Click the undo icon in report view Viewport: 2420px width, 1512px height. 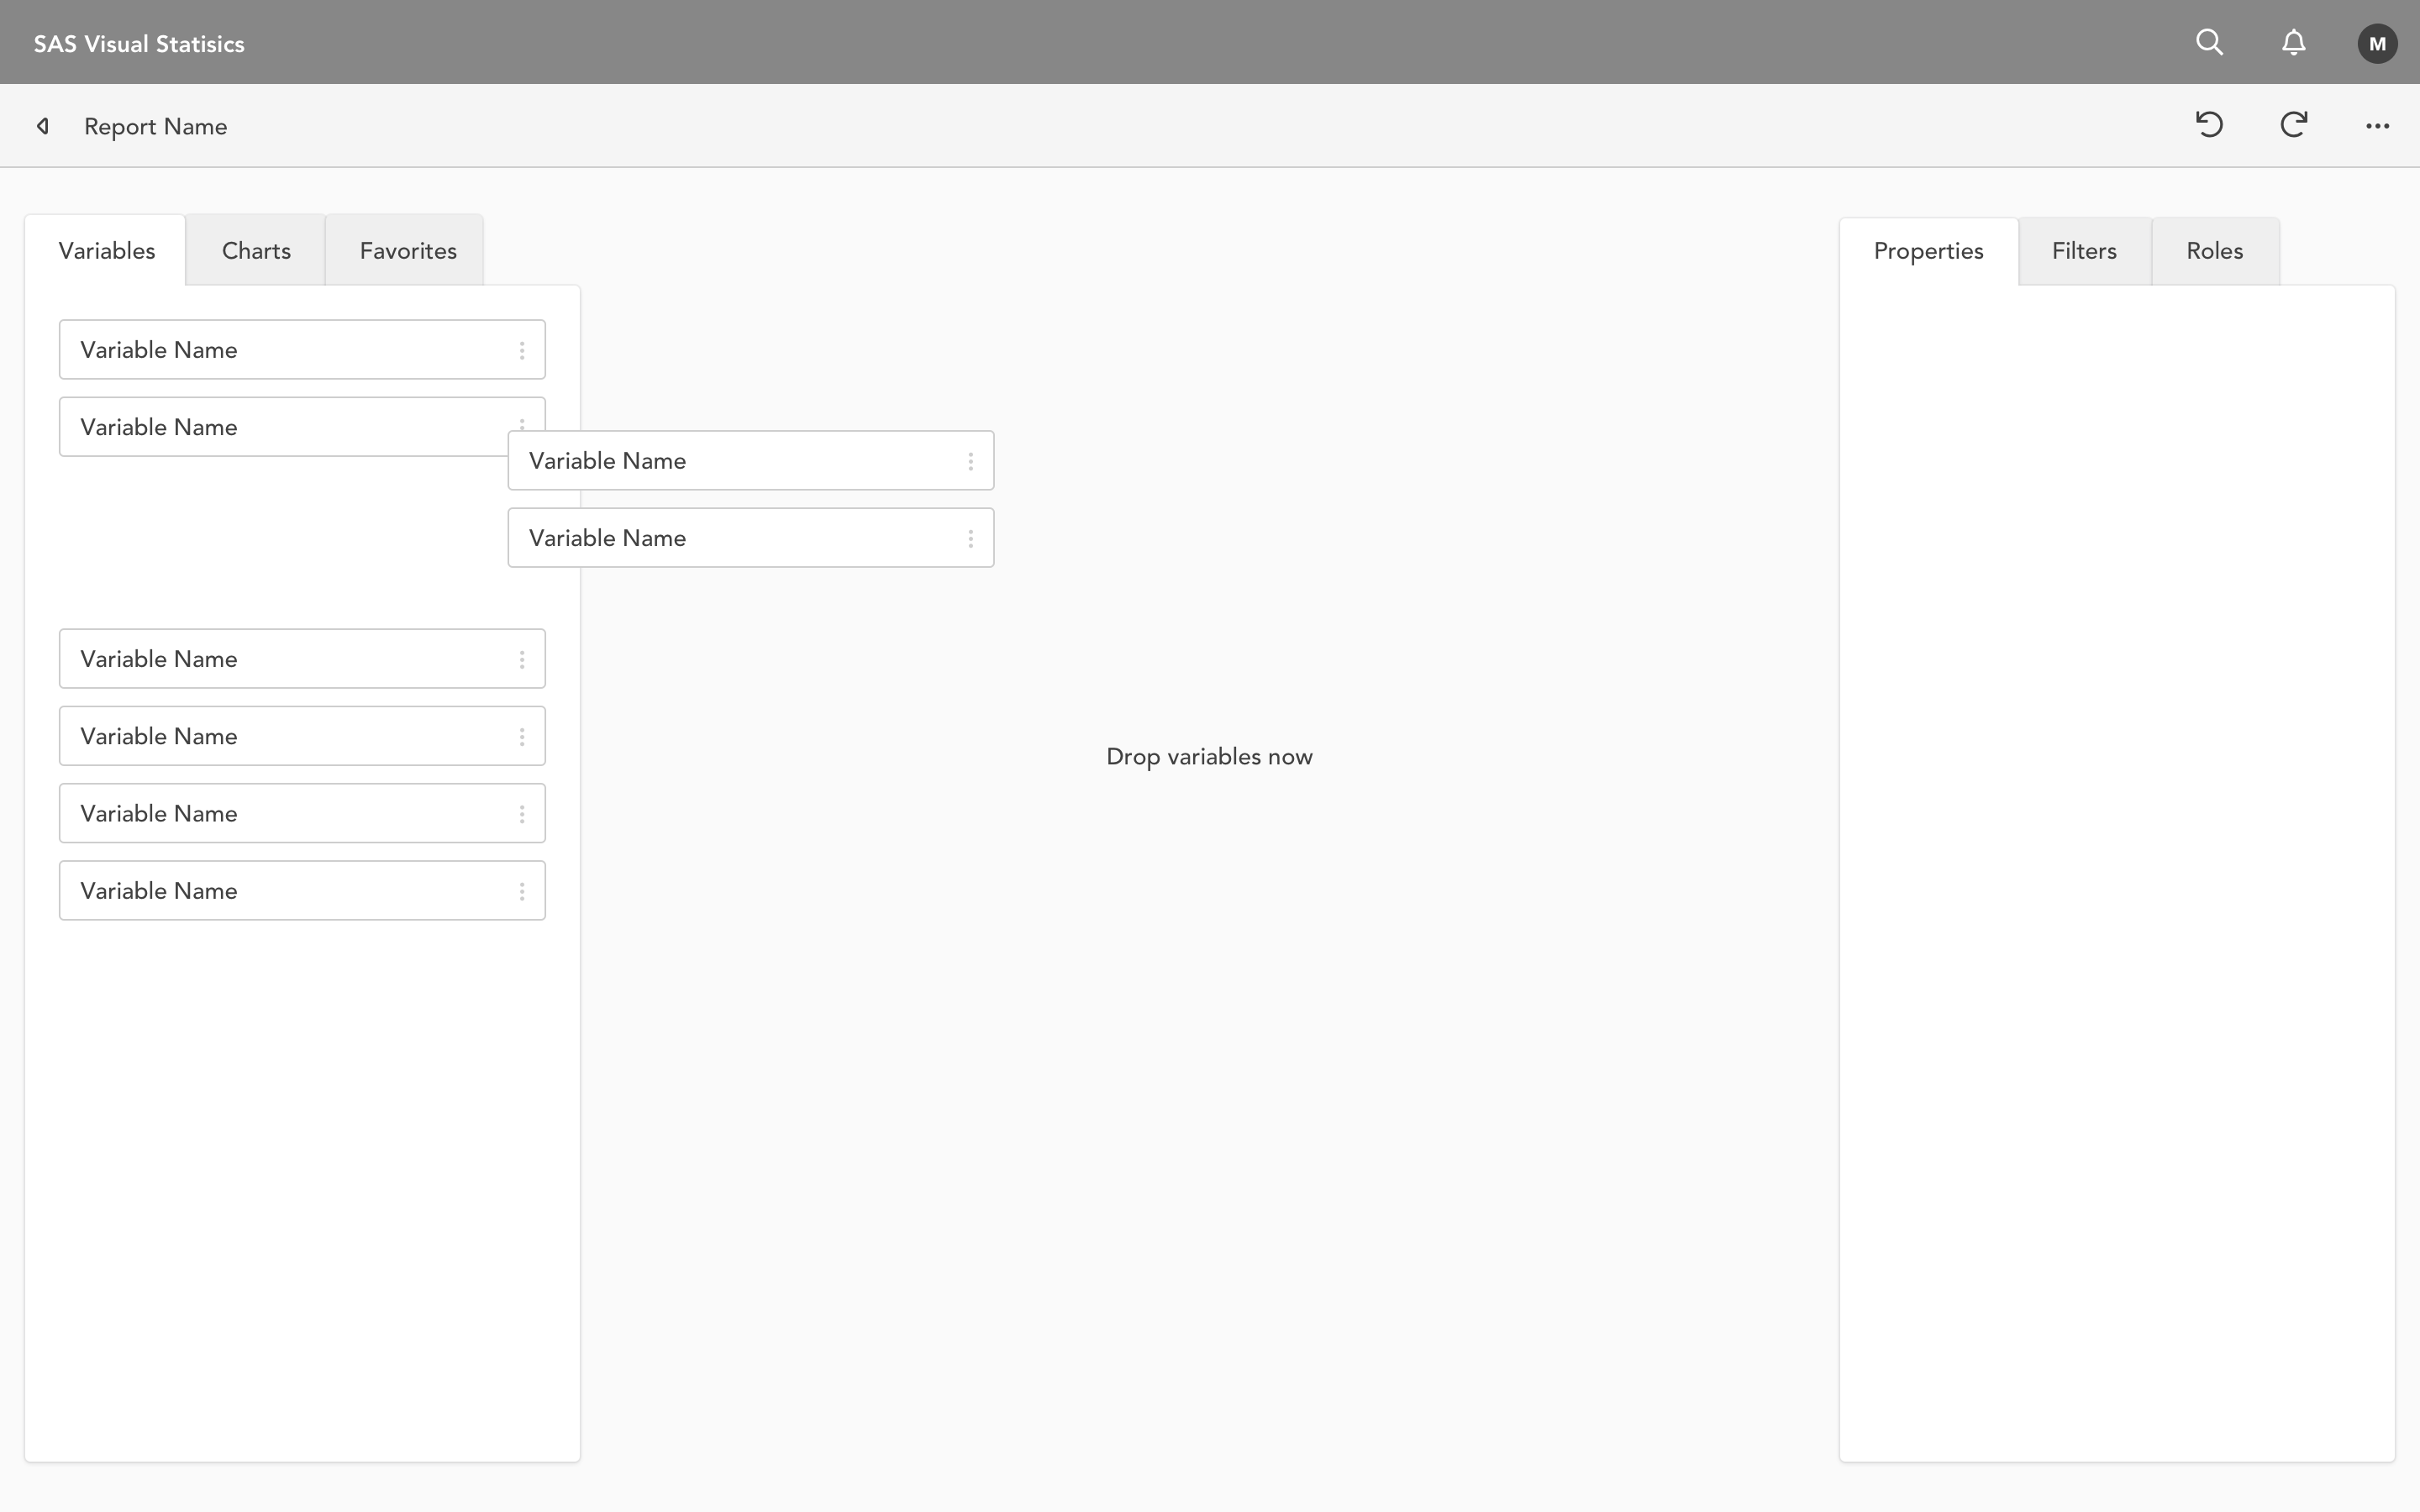[2209, 125]
